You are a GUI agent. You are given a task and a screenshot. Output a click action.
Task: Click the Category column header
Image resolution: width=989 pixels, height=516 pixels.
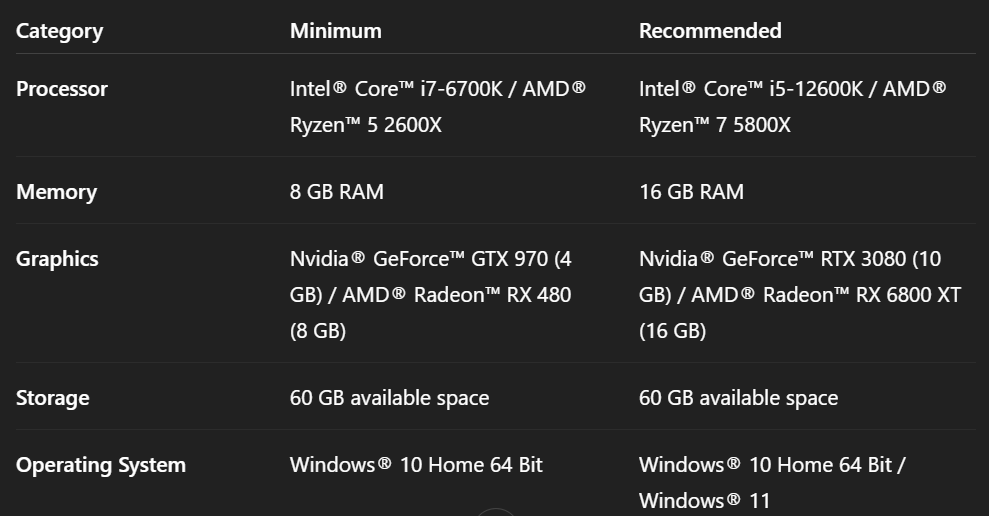[x=59, y=31]
